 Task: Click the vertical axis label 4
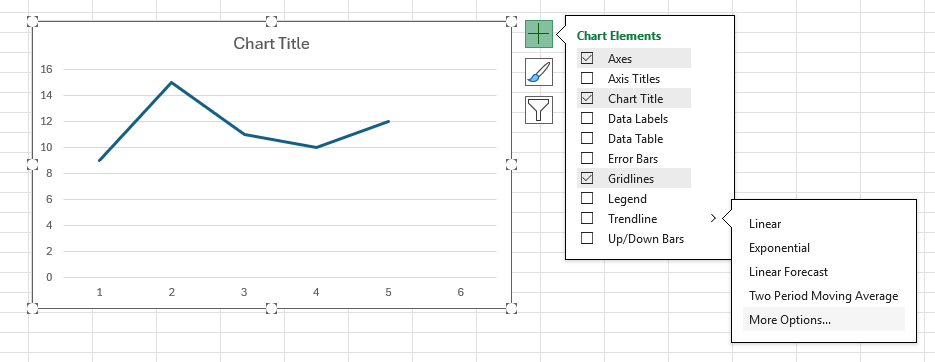(49, 225)
